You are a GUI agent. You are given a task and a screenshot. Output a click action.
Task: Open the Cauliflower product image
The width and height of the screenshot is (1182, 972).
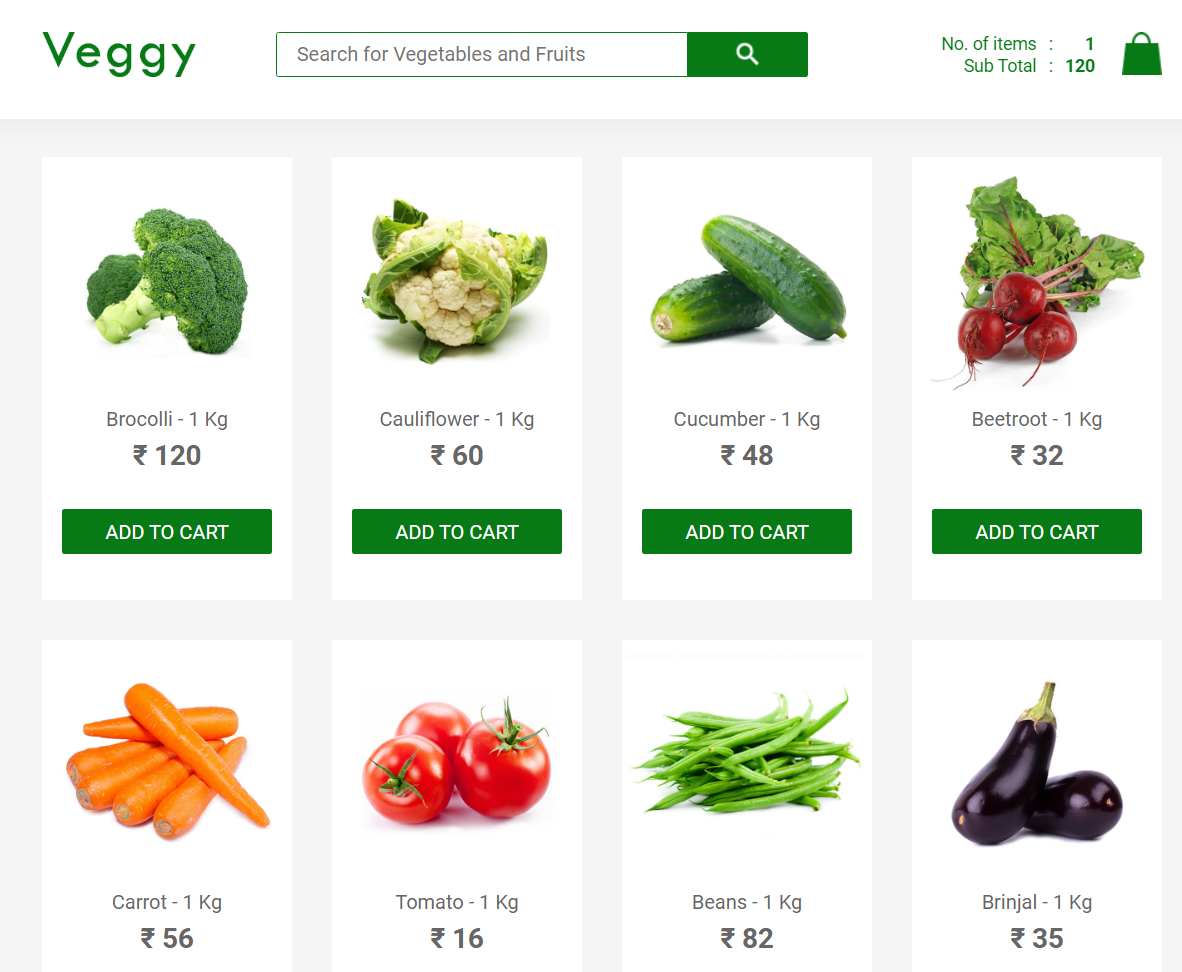(457, 281)
